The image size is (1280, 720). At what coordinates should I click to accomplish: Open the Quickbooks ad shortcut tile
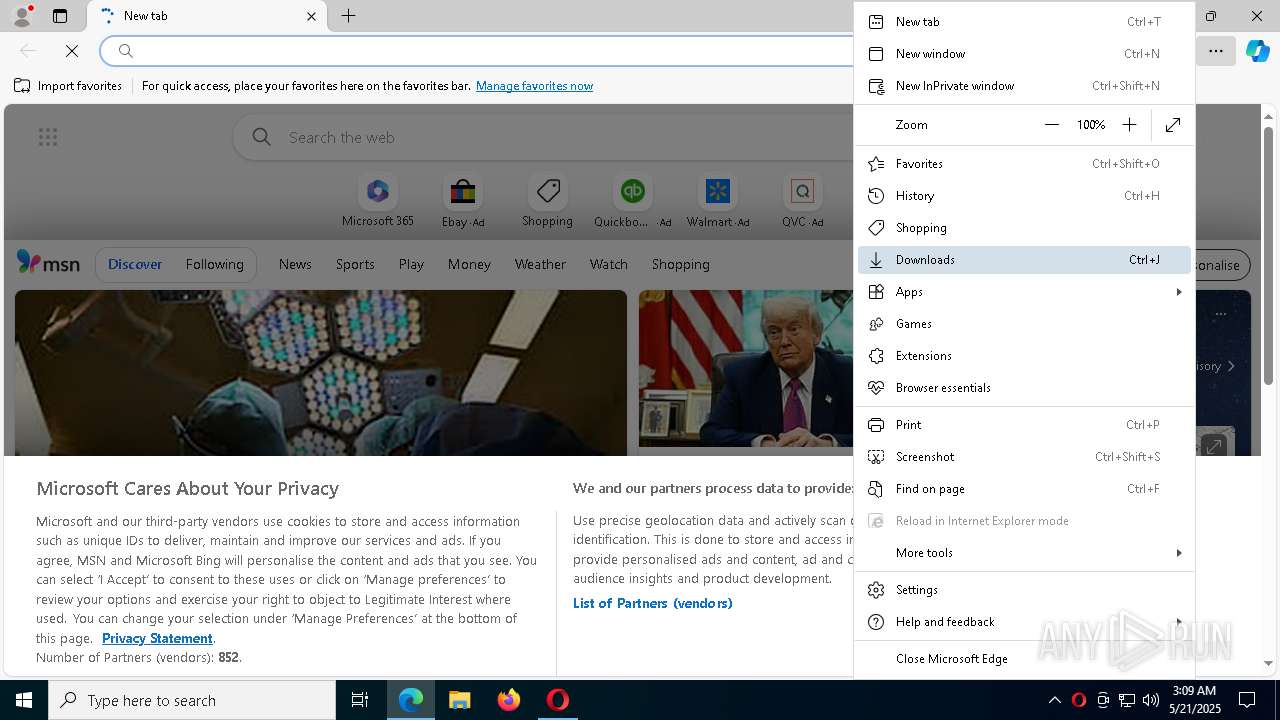[x=632, y=202]
